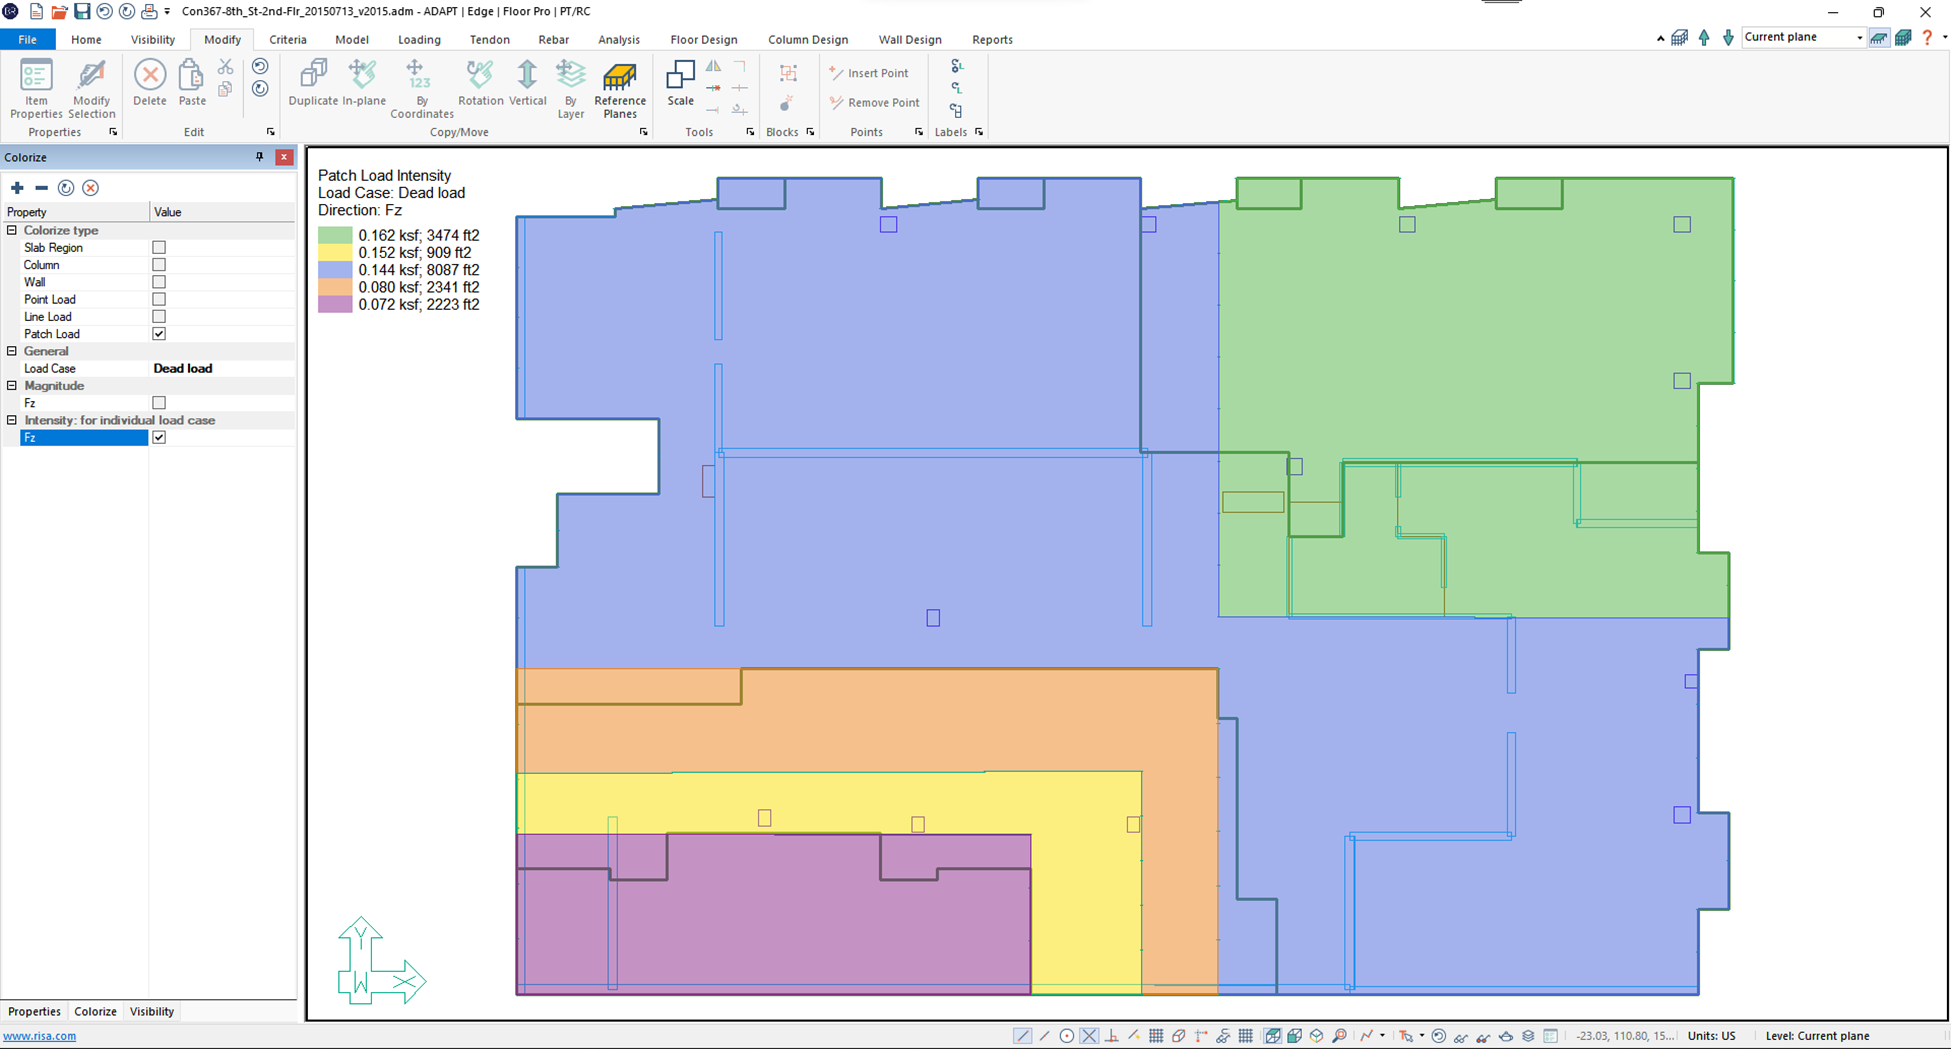Select Move By Coordinates tool
The height and width of the screenshot is (1049, 1951).
pyautogui.click(x=421, y=75)
